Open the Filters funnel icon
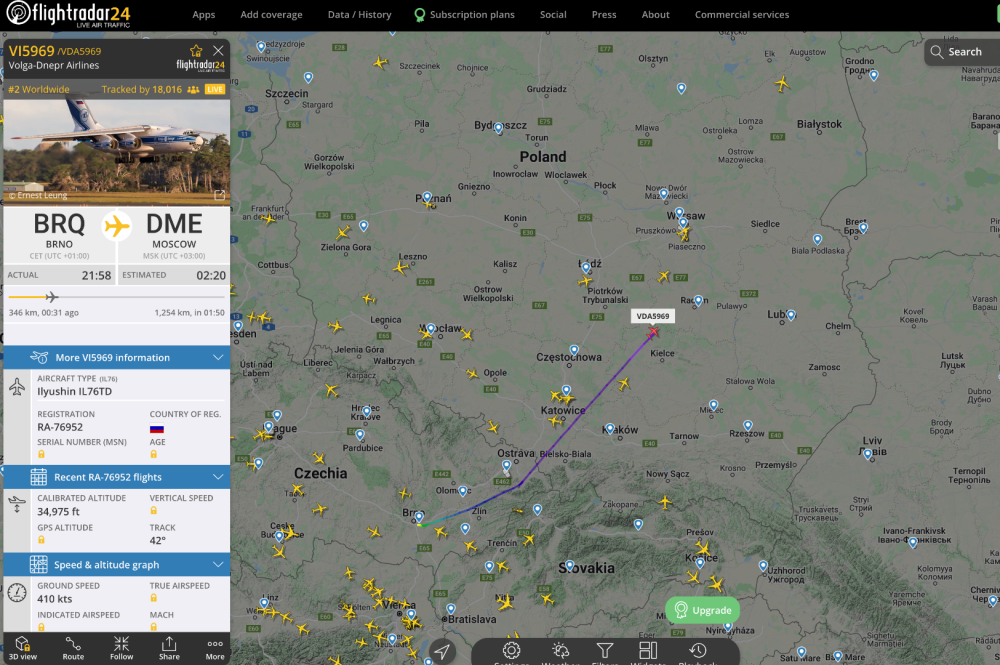The height and width of the screenshot is (665, 1000). coord(605,651)
